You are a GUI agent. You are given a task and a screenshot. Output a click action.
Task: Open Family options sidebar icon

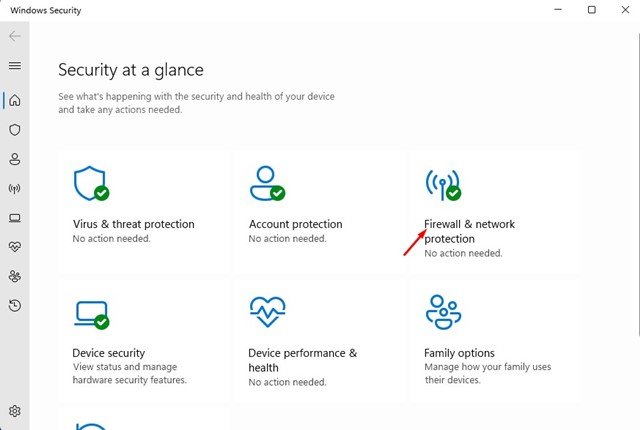(15, 276)
